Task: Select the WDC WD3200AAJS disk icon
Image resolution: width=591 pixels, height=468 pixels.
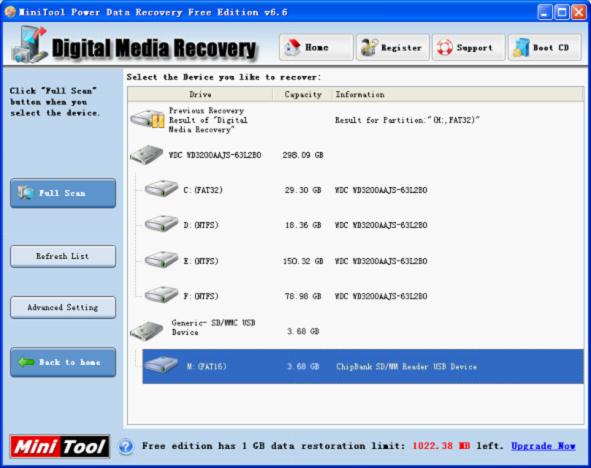Action: (x=147, y=154)
